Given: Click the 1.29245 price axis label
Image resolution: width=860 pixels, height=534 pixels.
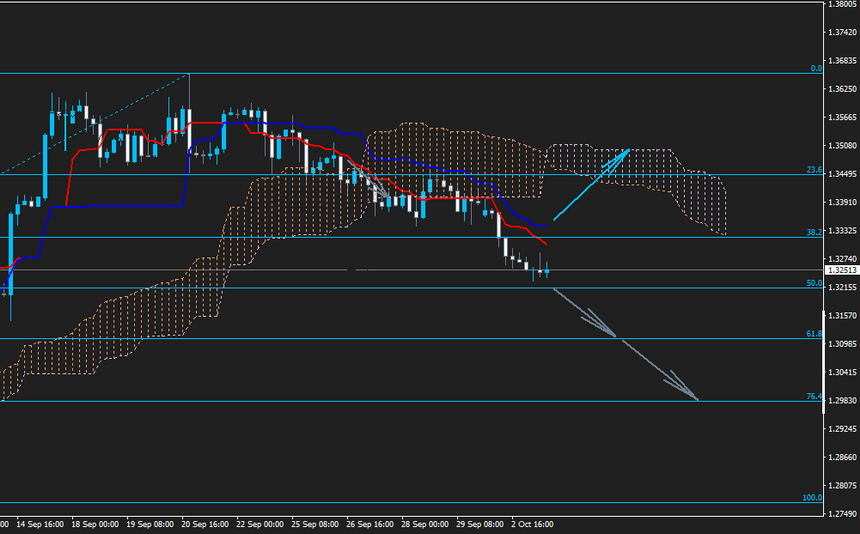Looking at the screenshot, I should pyautogui.click(x=842, y=429).
